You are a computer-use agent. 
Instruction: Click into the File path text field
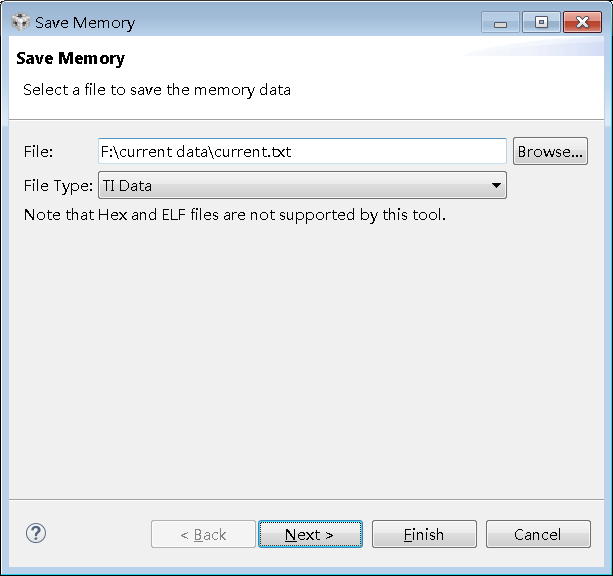pos(302,152)
